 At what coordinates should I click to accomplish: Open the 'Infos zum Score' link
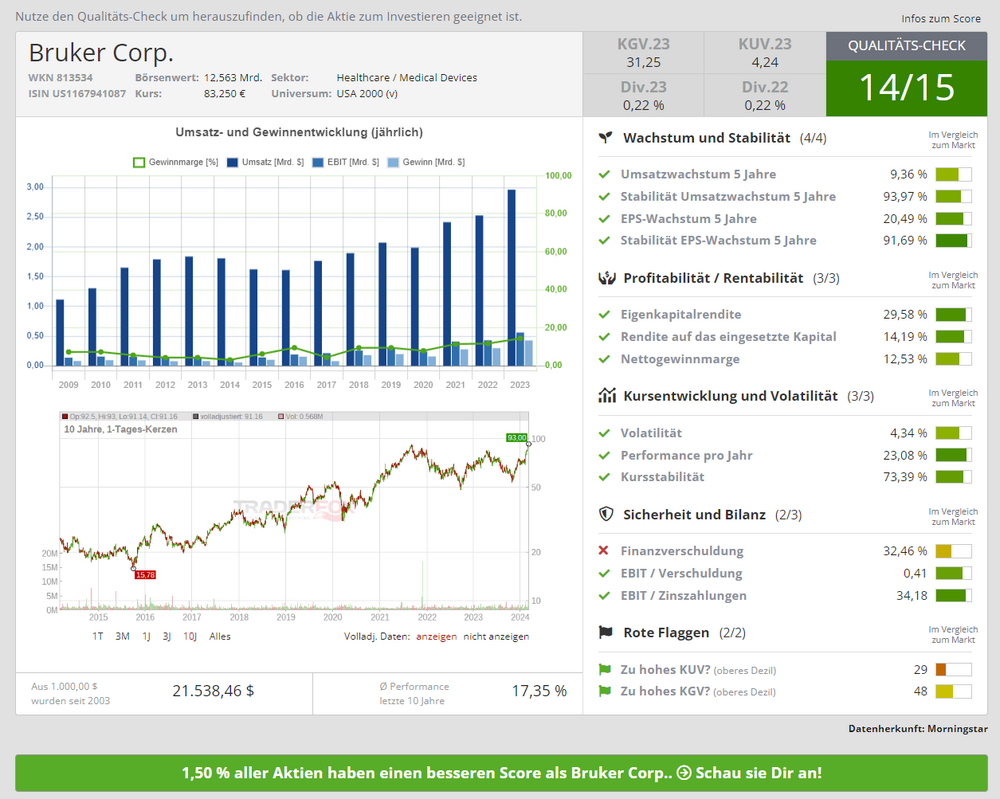[x=941, y=18]
